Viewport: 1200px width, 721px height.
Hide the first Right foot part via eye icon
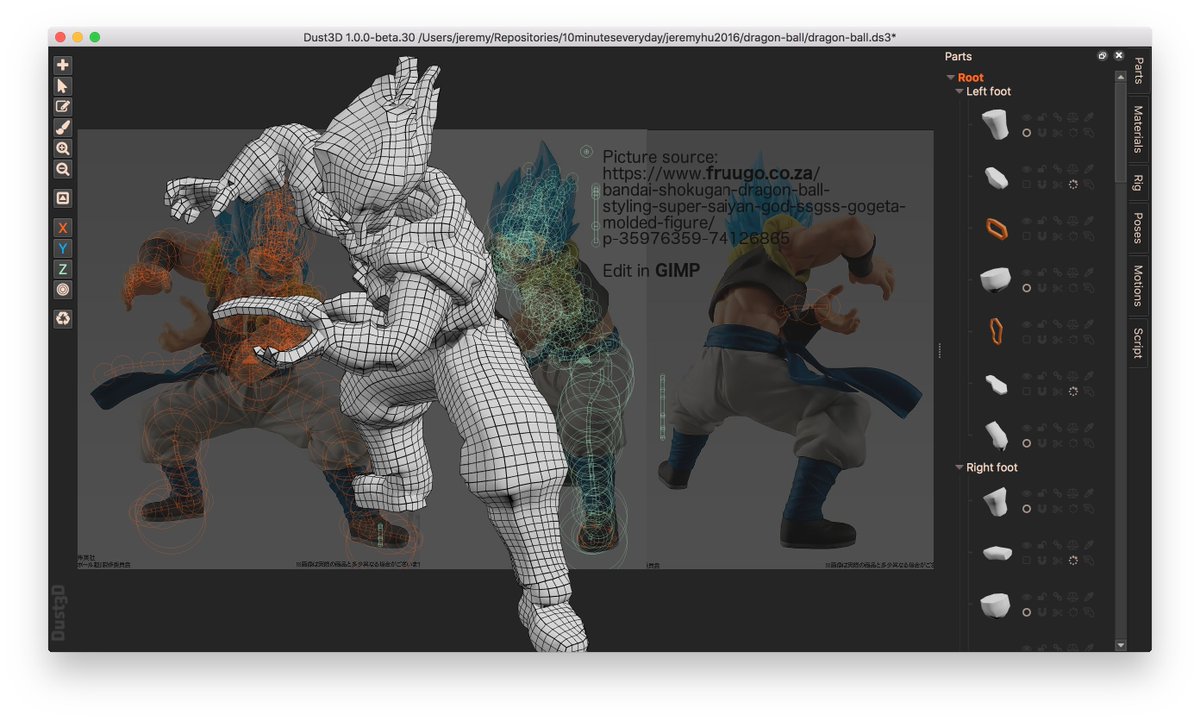click(x=1026, y=493)
